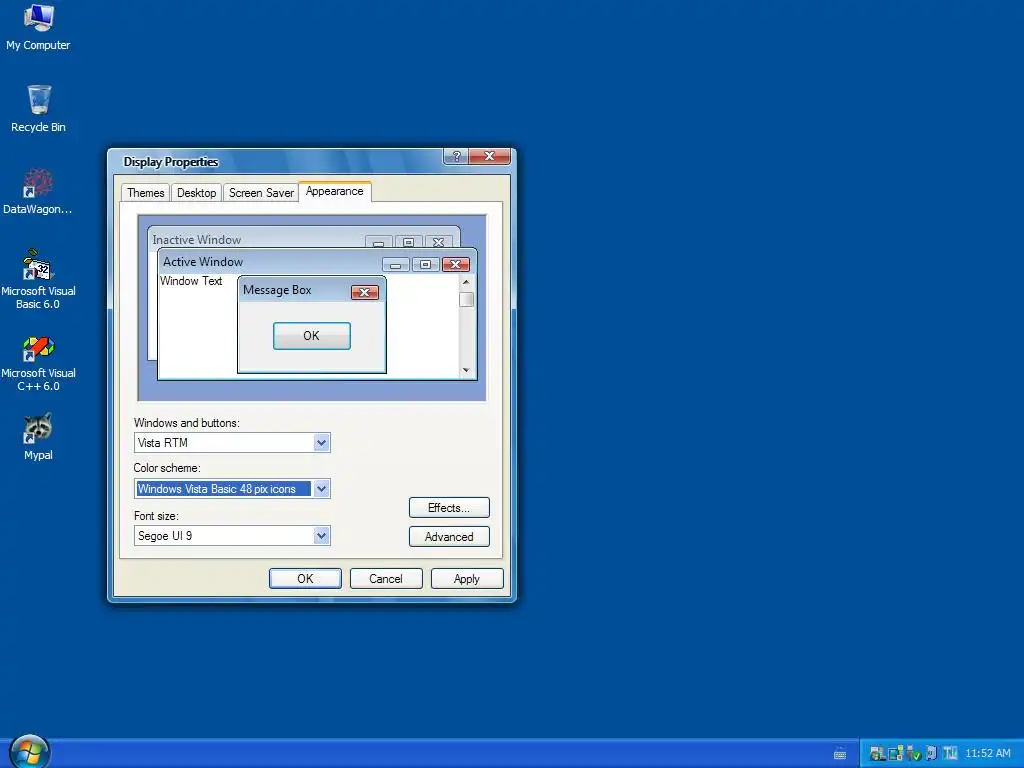Click the Active Window preview minimize button
The width and height of the screenshot is (1024, 768).
click(x=395, y=264)
